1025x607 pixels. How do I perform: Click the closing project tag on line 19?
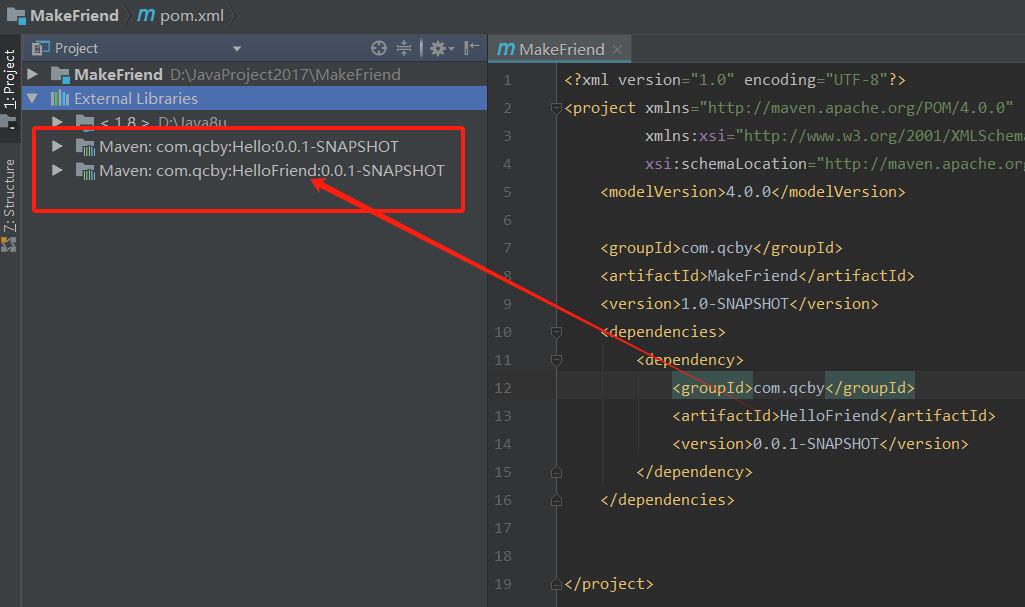coord(609,584)
